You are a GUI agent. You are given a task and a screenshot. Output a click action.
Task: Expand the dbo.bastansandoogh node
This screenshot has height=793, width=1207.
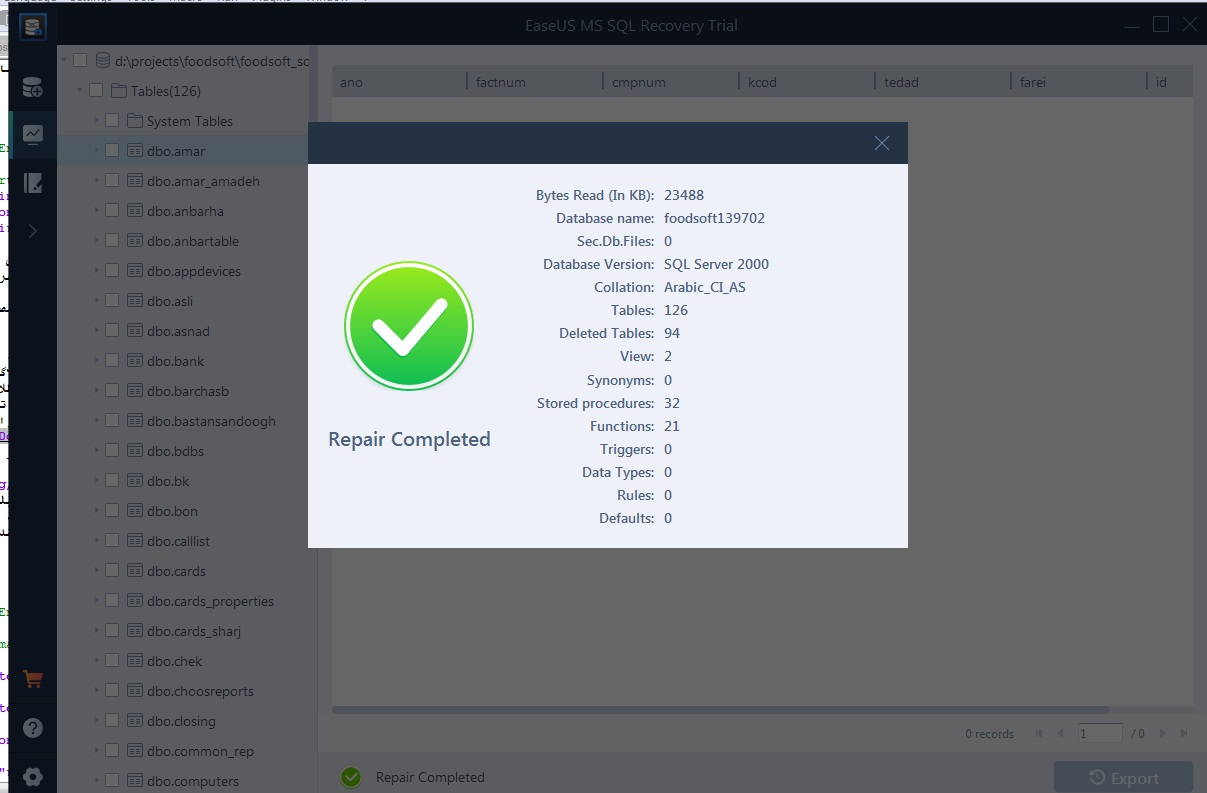pos(97,421)
